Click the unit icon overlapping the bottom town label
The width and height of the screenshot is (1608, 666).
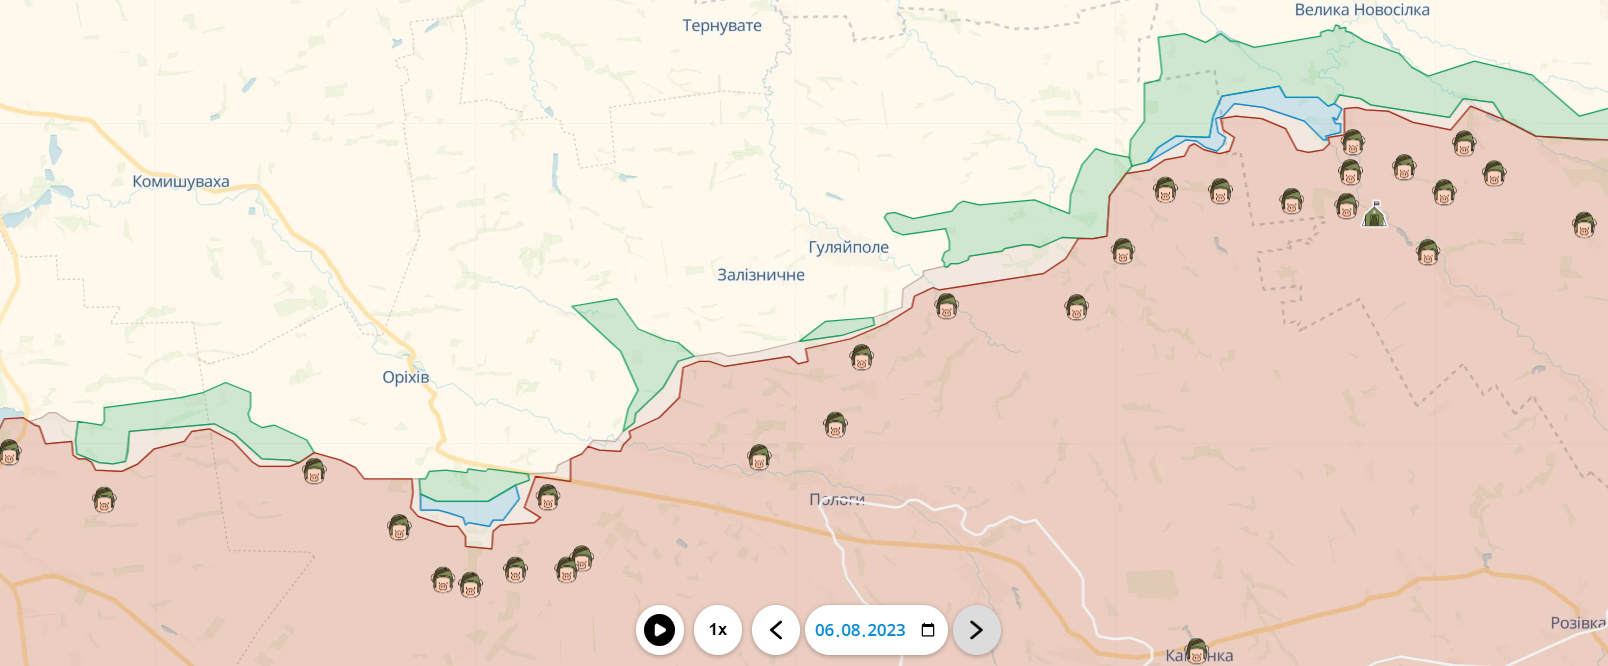click(1196, 652)
